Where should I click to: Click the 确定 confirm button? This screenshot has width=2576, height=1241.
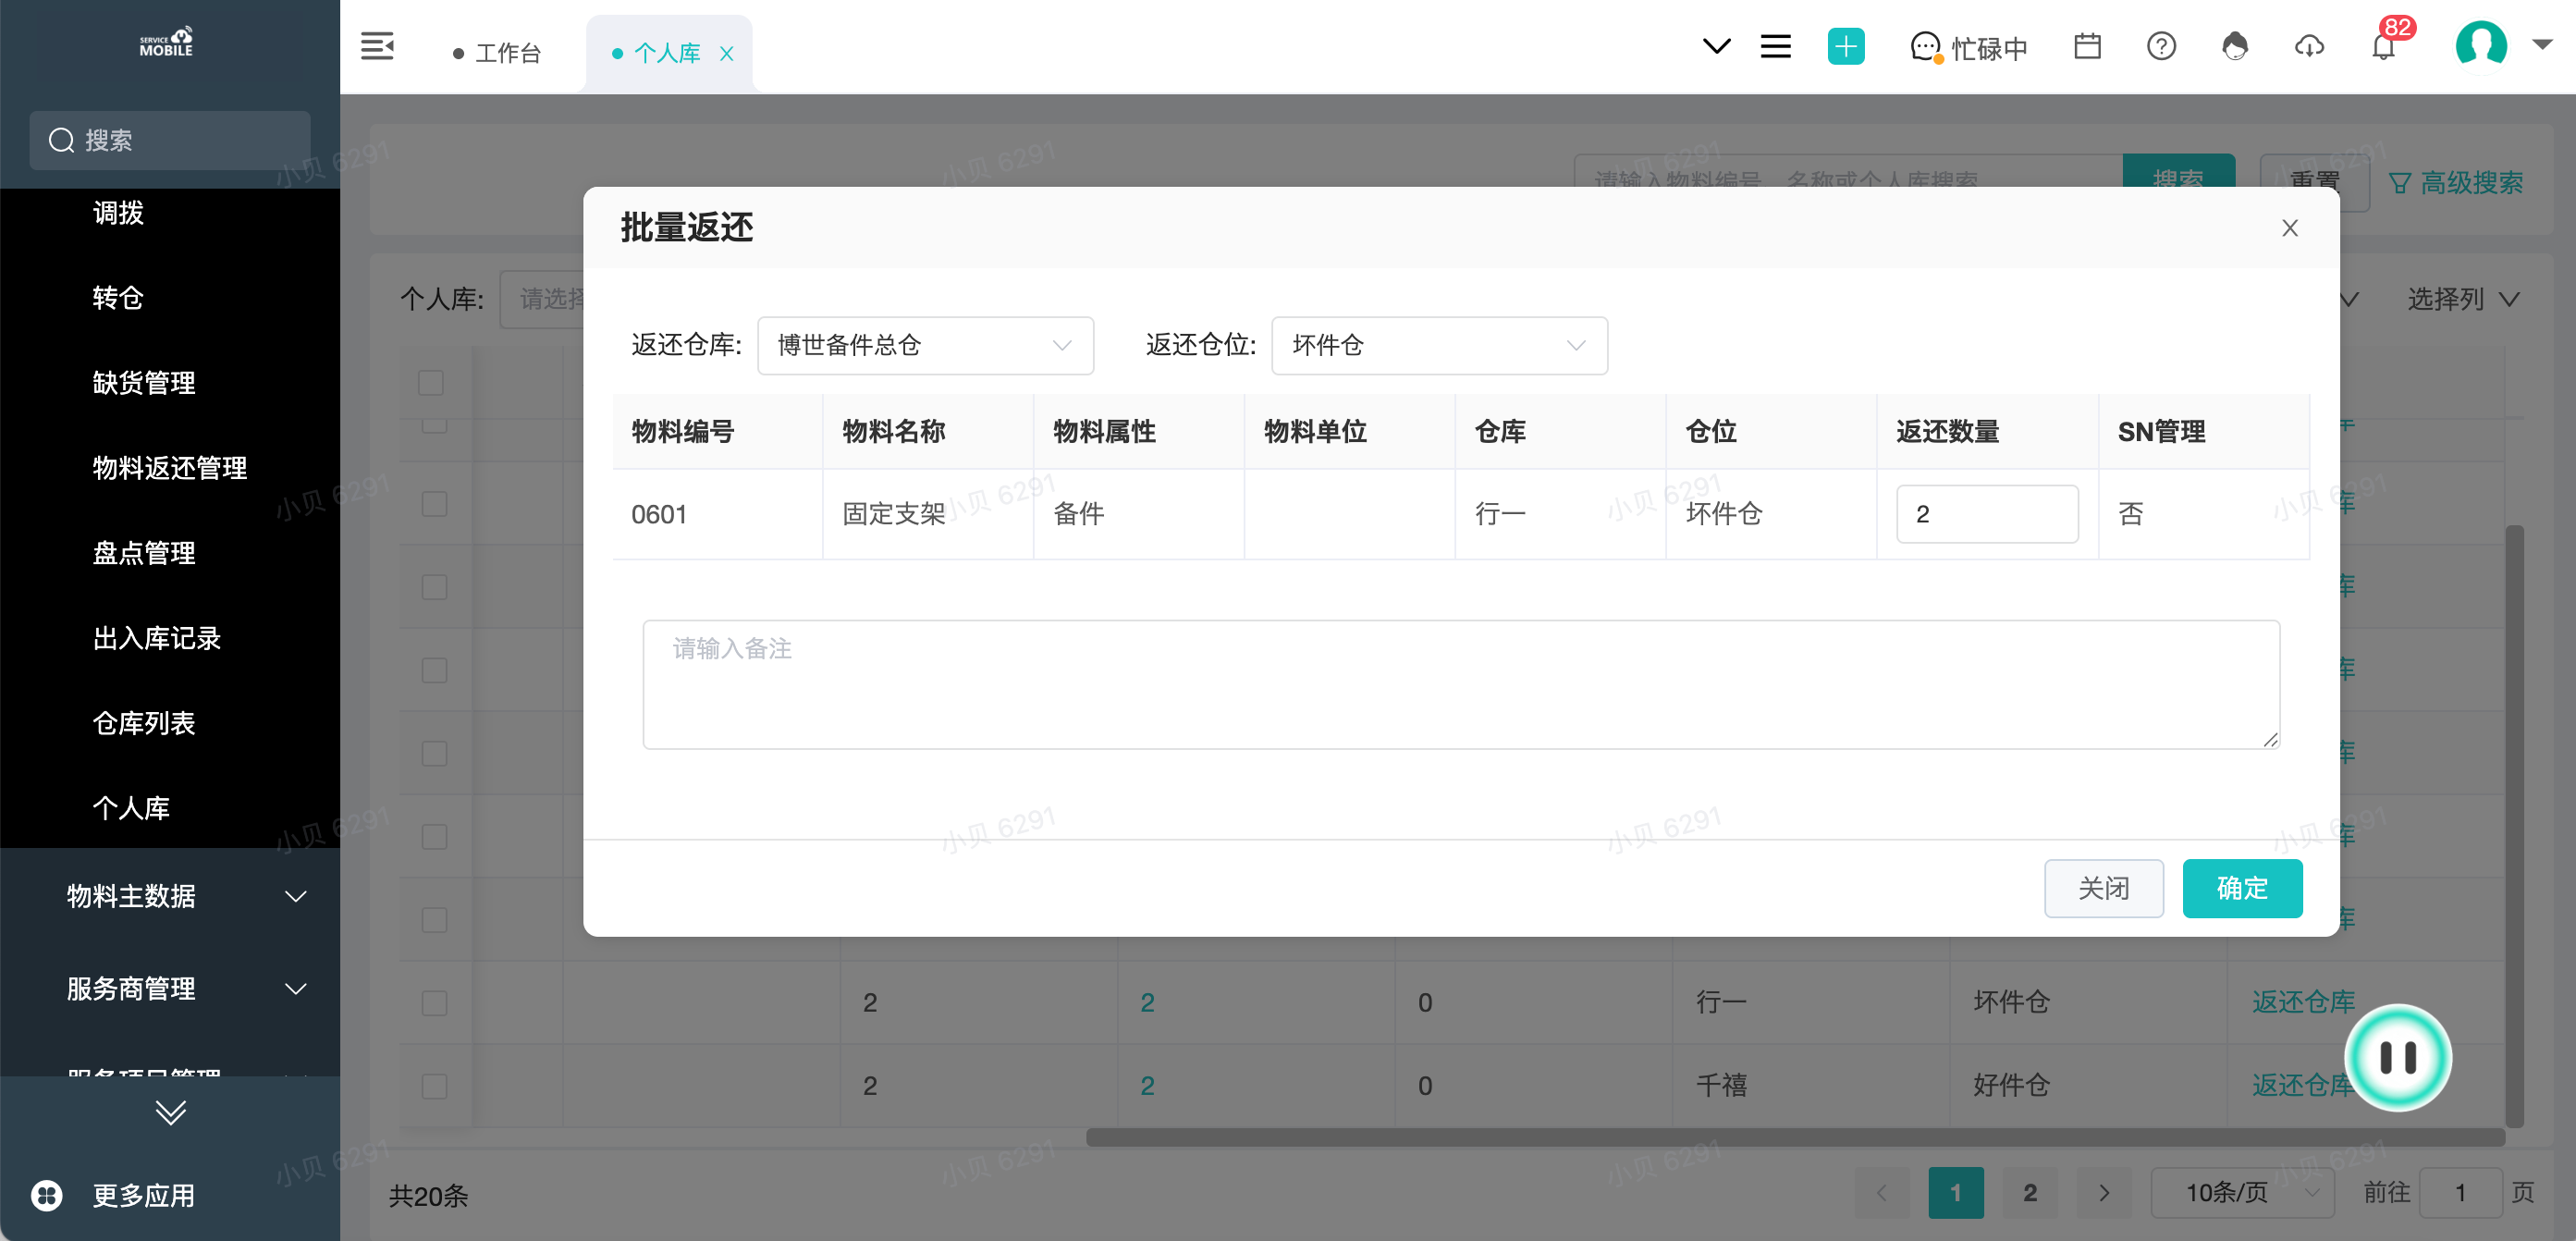point(2241,888)
